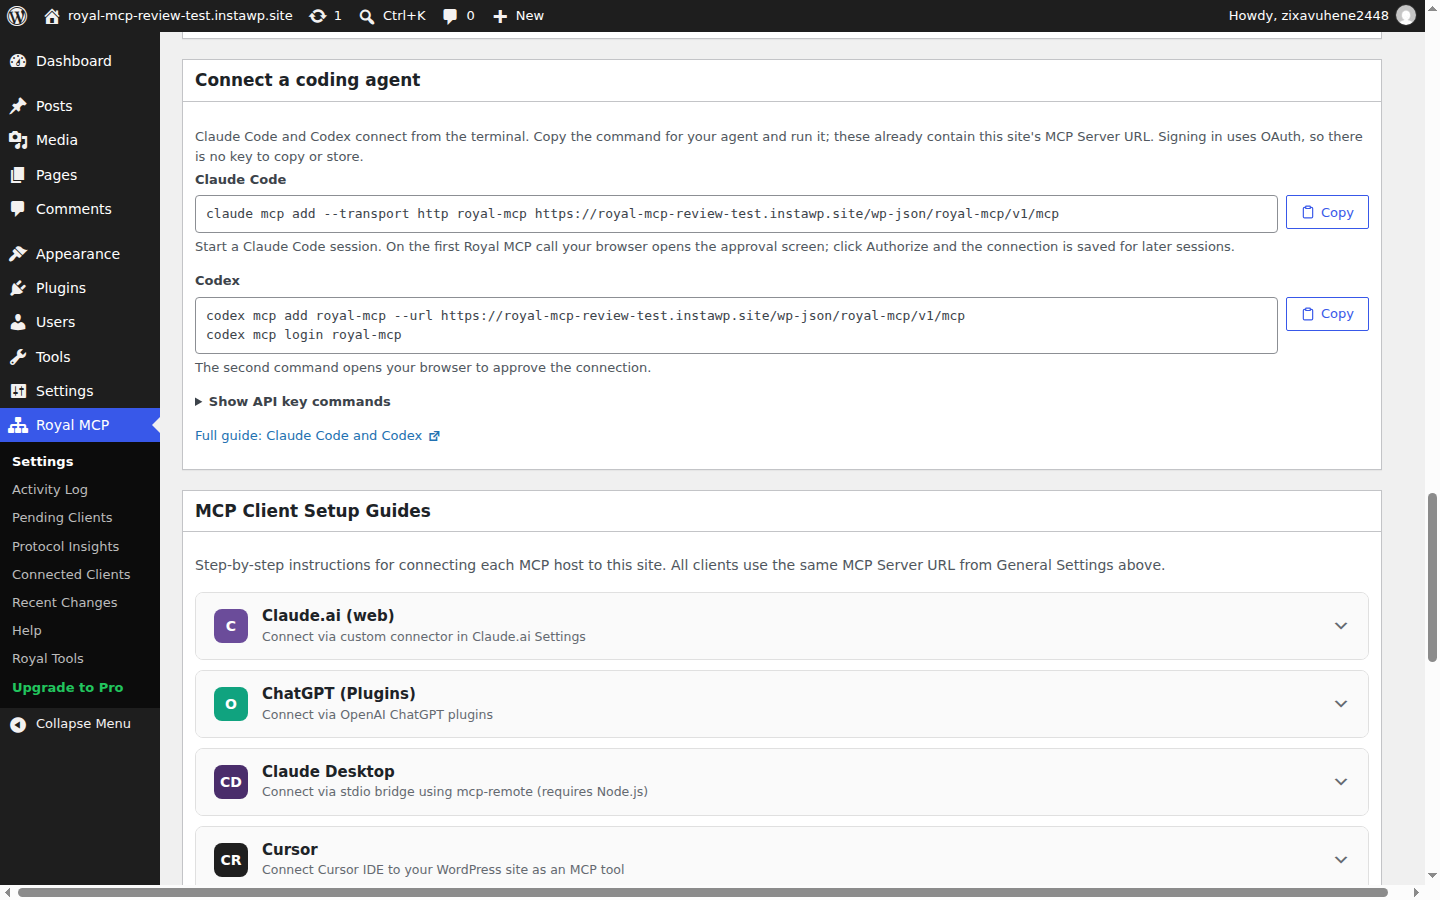Screen dimensions: 1440x900
Task: Click the Collapse Menu arrow icon
Action: tap(18, 724)
